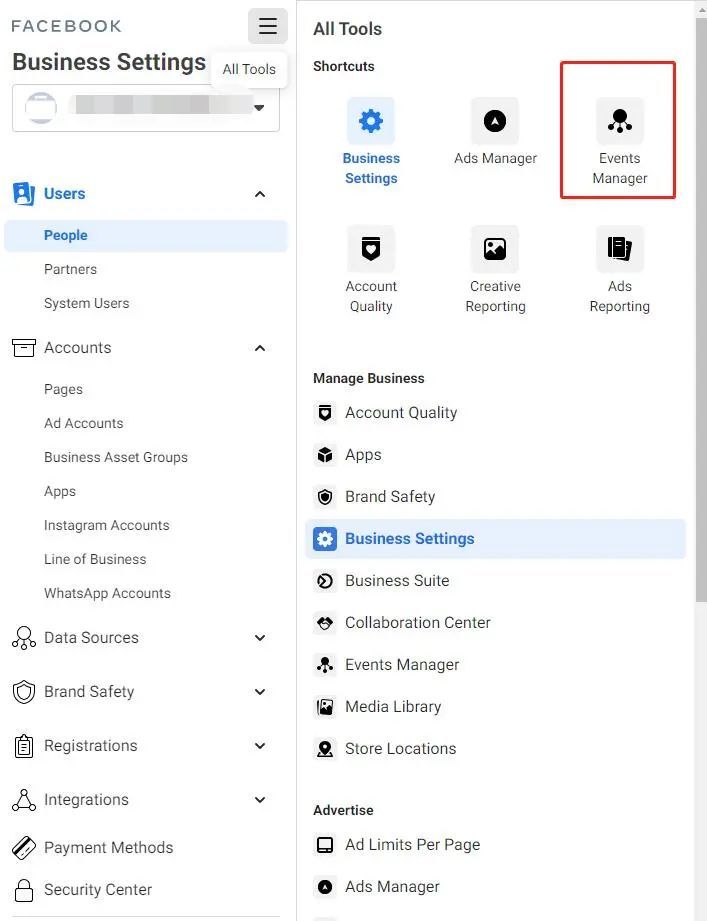Launch Ads Manager shortcut icon
Screen dimensions: 707x921
coord(495,121)
